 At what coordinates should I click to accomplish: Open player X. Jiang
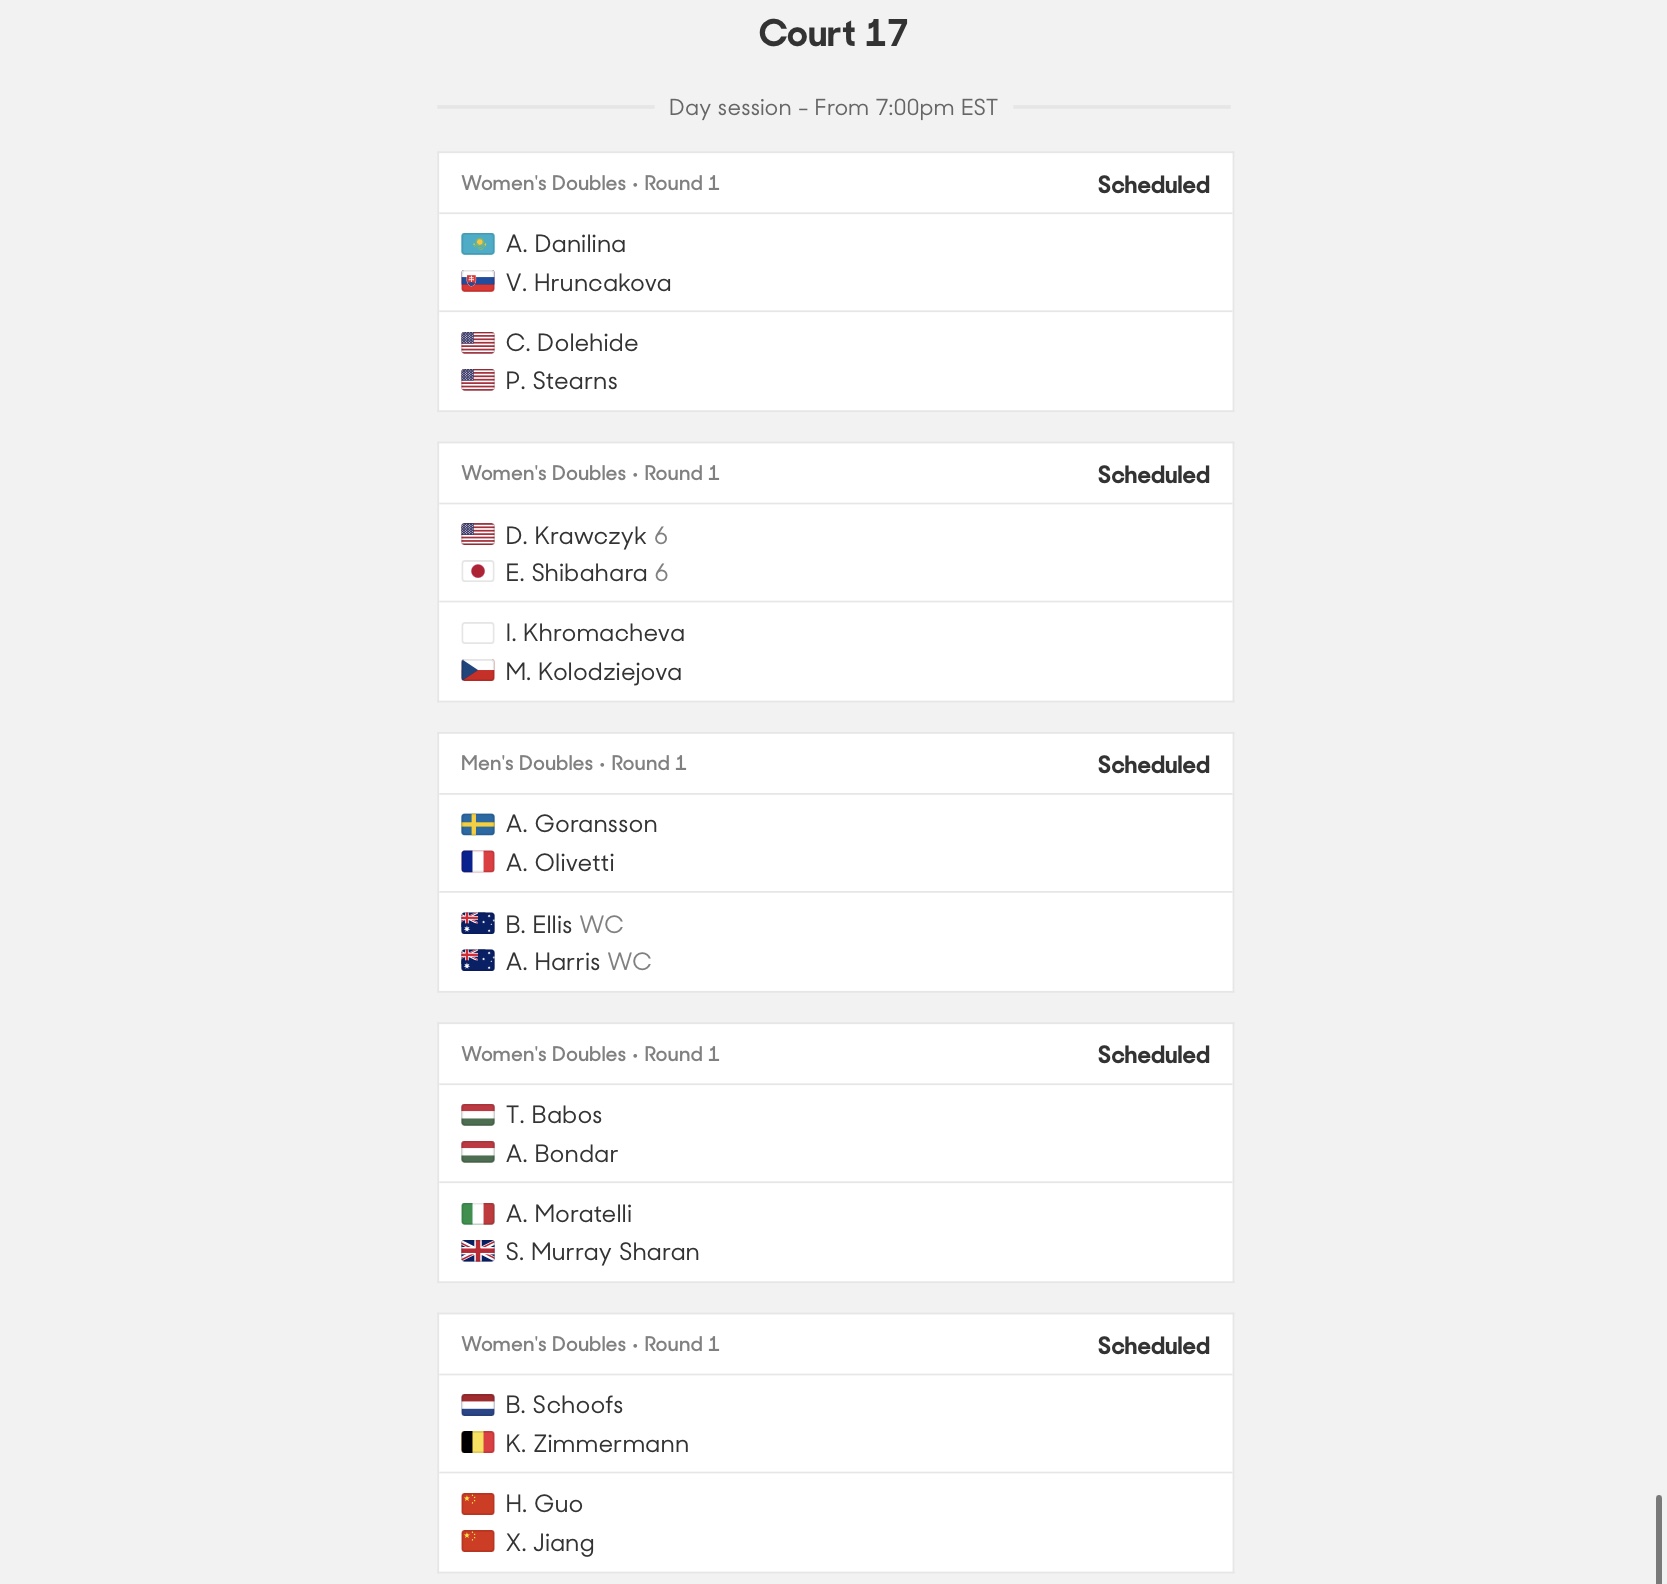pyautogui.click(x=550, y=1543)
